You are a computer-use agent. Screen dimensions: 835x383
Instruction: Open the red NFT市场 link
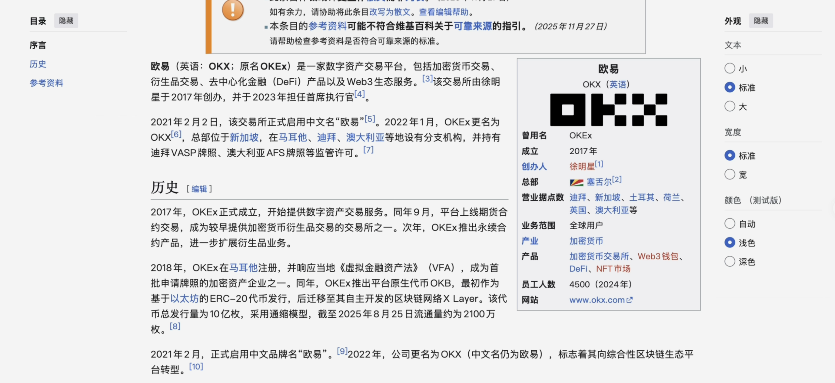[x=613, y=268]
